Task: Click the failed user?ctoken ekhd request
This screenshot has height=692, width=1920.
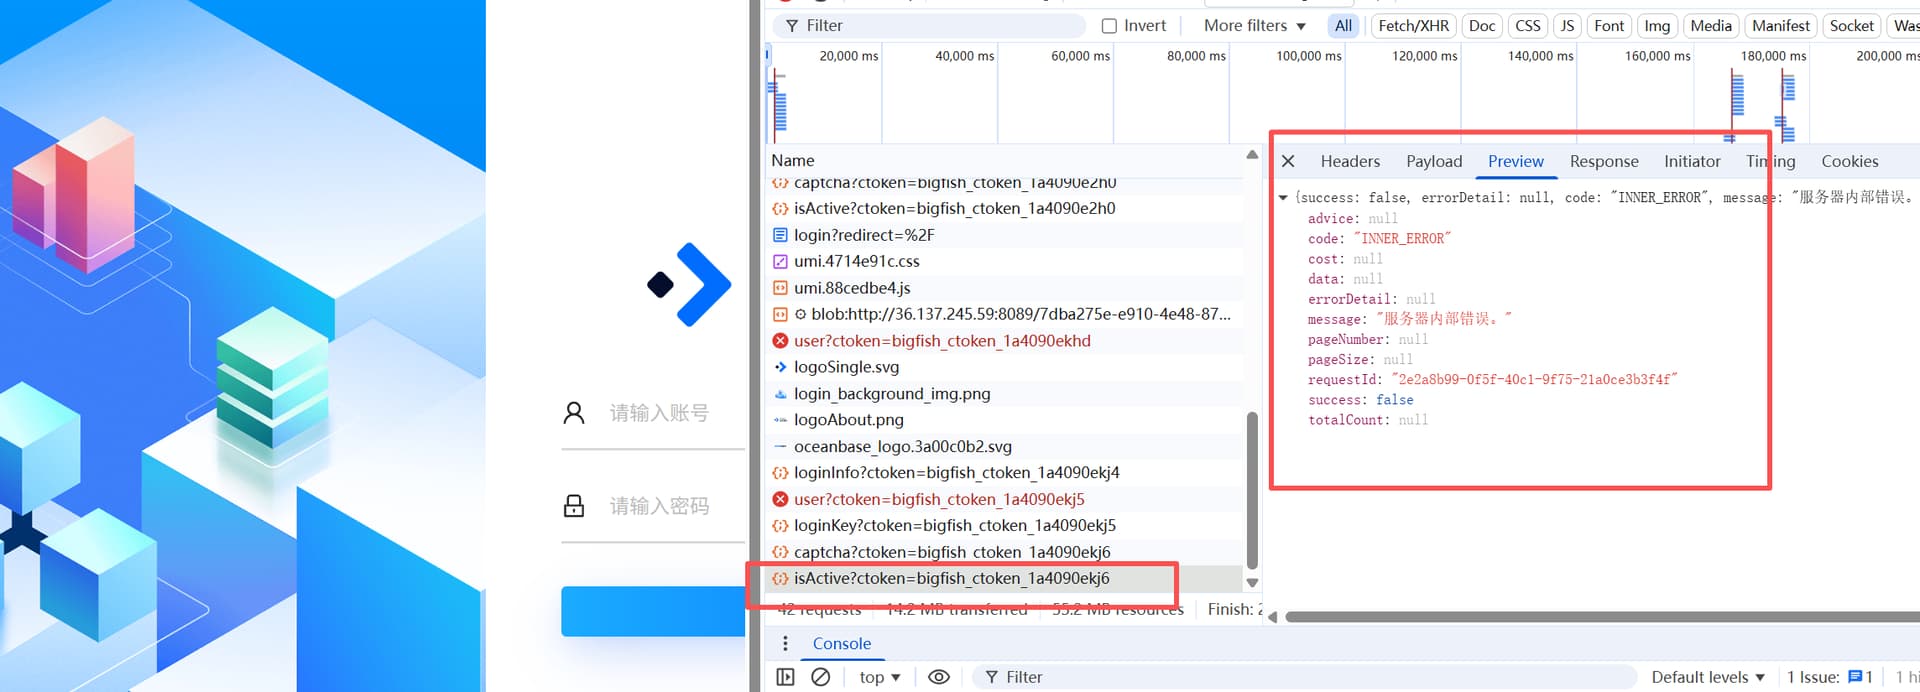Action: coord(941,341)
